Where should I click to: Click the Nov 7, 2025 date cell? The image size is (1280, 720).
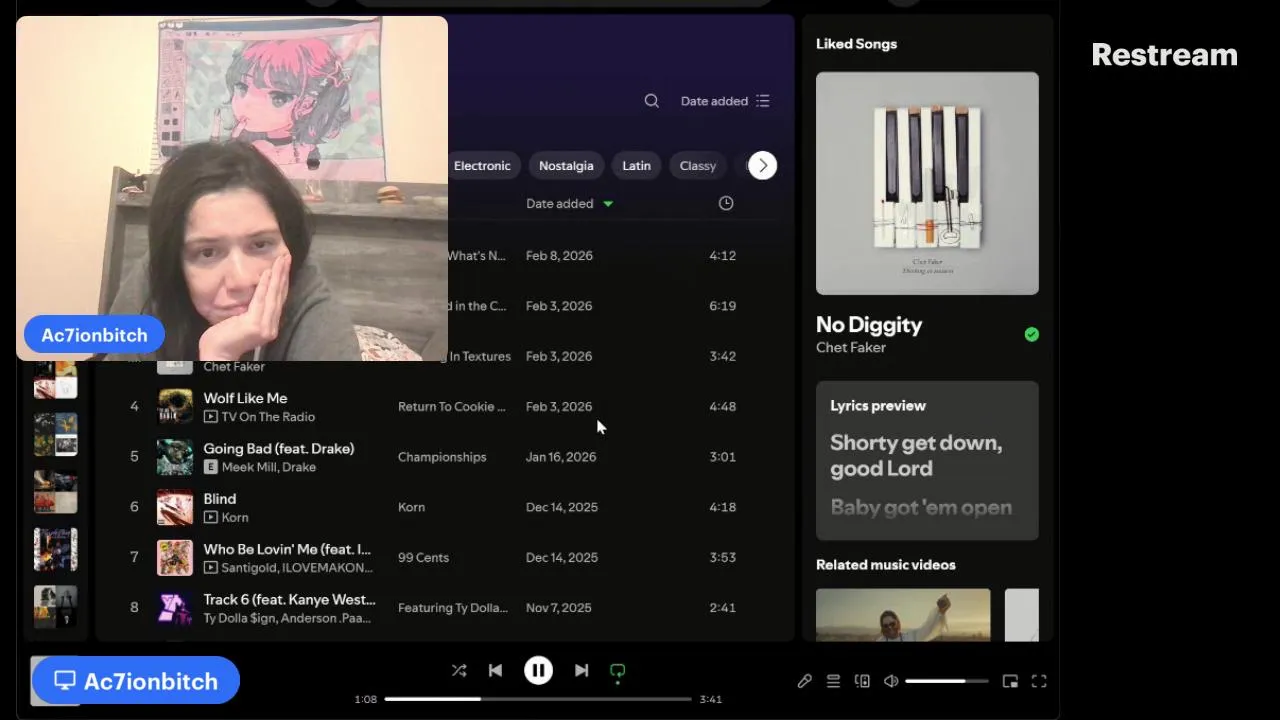coord(559,607)
